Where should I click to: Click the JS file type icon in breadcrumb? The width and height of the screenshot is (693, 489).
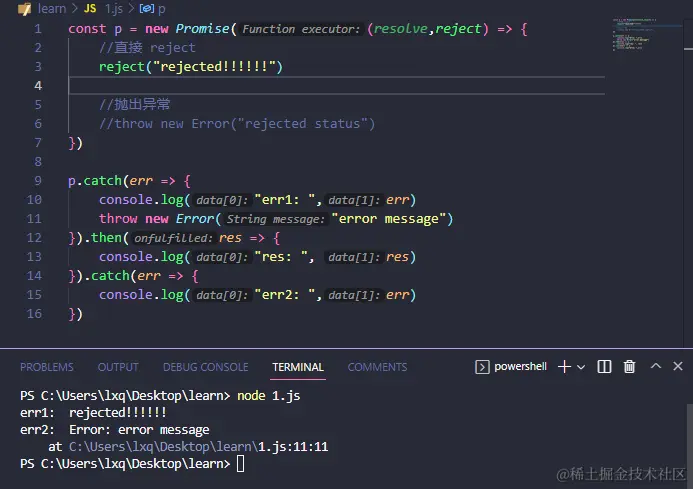pyautogui.click(x=90, y=8)
